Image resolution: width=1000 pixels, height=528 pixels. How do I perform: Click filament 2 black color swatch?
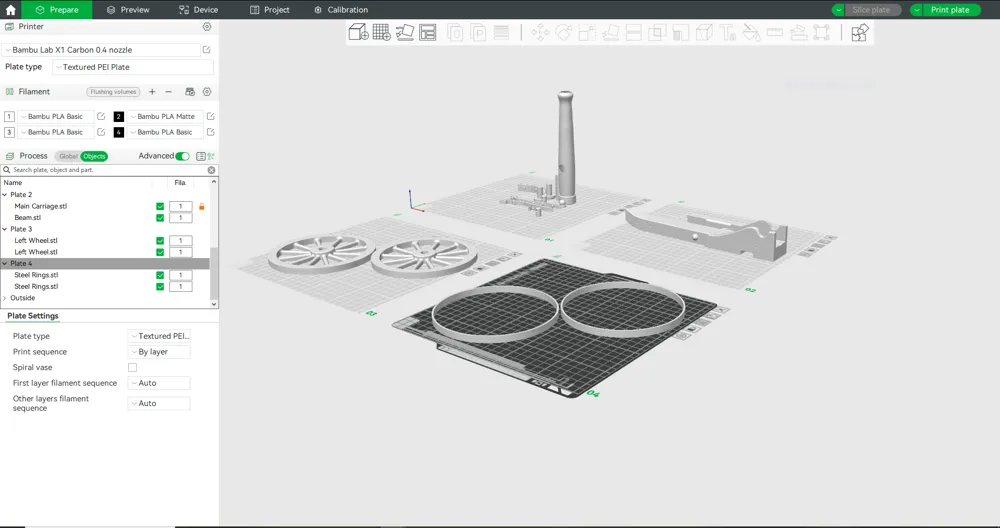[x=119, y=117]
